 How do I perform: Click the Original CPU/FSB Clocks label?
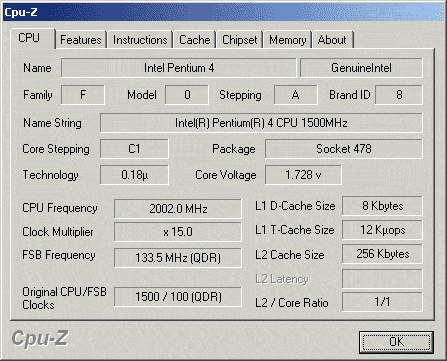(x=64, y=298)
